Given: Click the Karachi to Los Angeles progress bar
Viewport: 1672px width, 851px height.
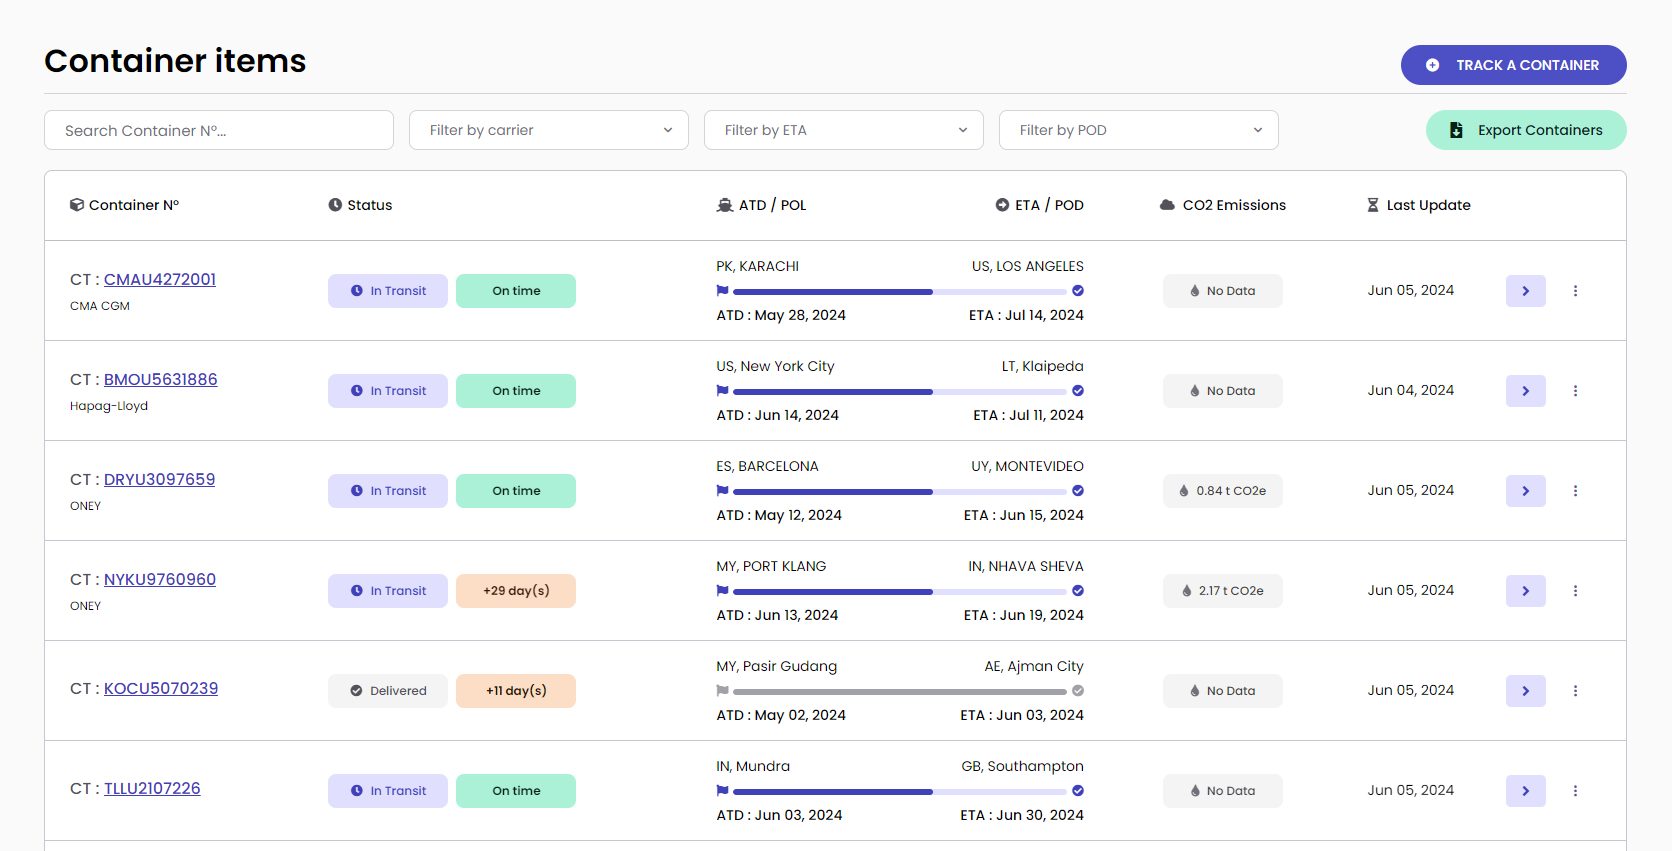Looking at the screenshot, I should click(900, 291).
